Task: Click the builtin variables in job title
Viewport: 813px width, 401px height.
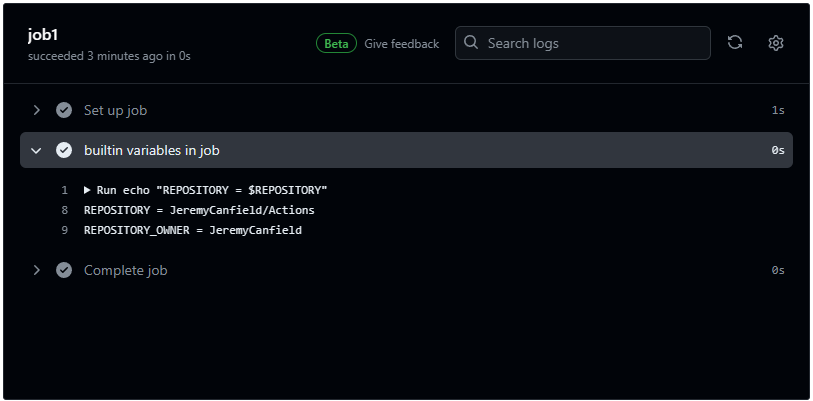Action: point(151,150)
